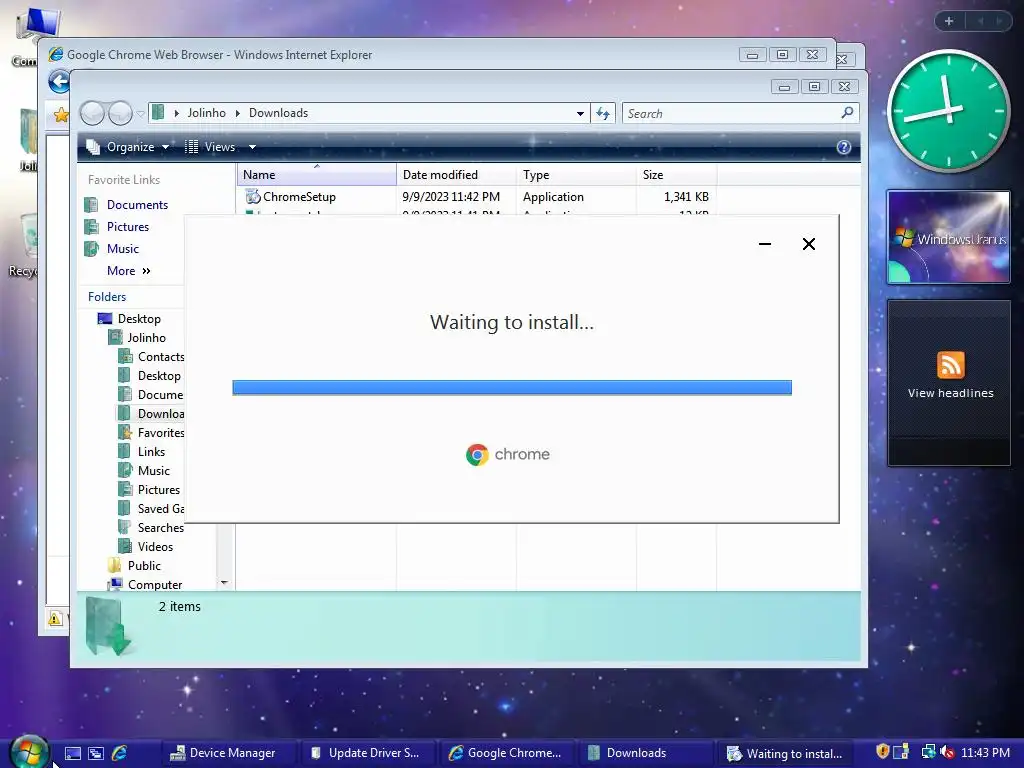Click the folder icon in the address bar
Image resolution: width=1024 pixels, height=768 pixels.
(x=158, y=112)
